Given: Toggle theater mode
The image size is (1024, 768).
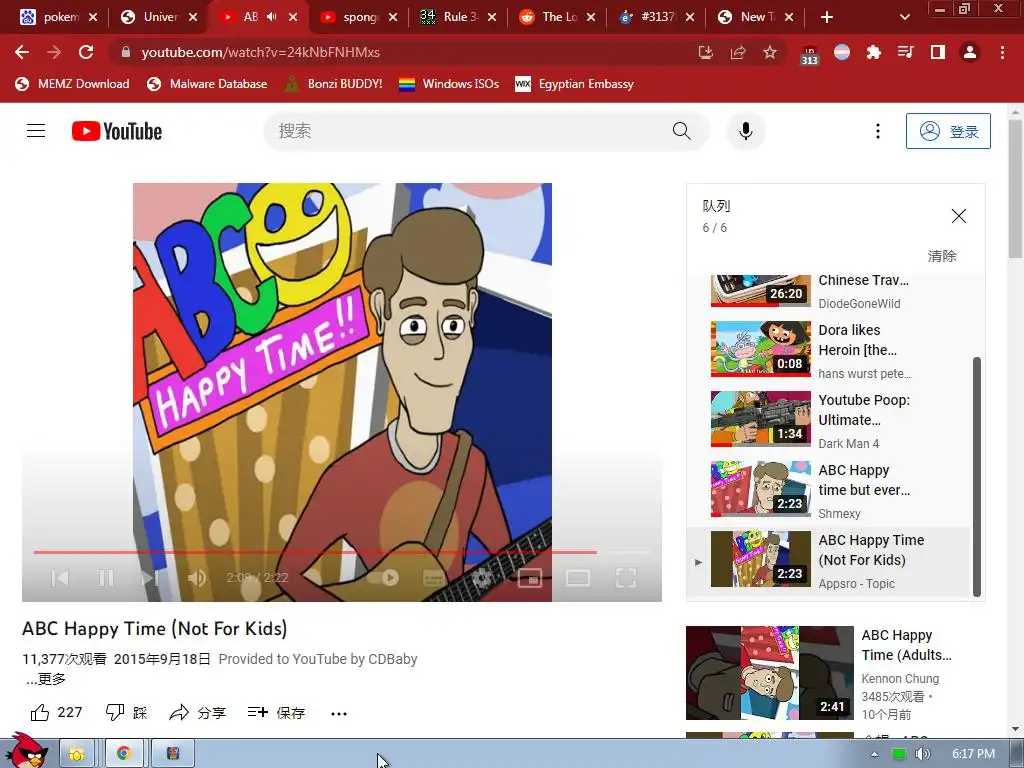Looking at the screenshot, I should pyautogui.click(x=578, y=577).
